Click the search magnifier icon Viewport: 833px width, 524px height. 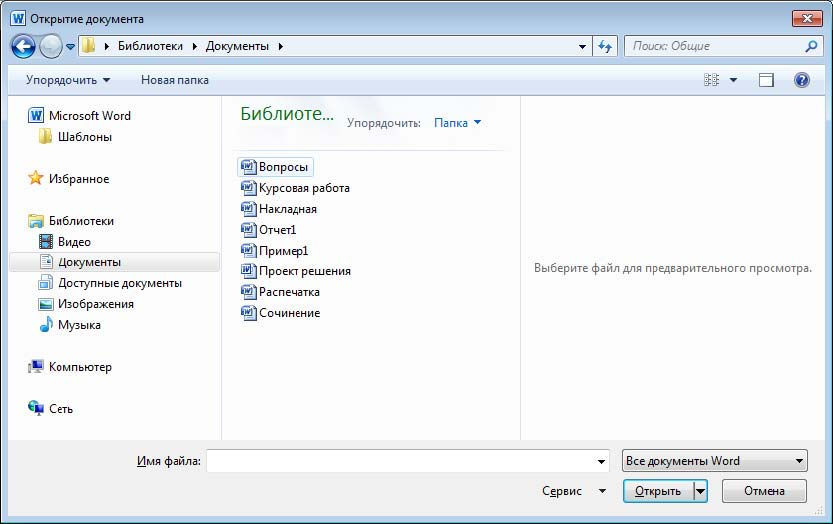(811, 46)
